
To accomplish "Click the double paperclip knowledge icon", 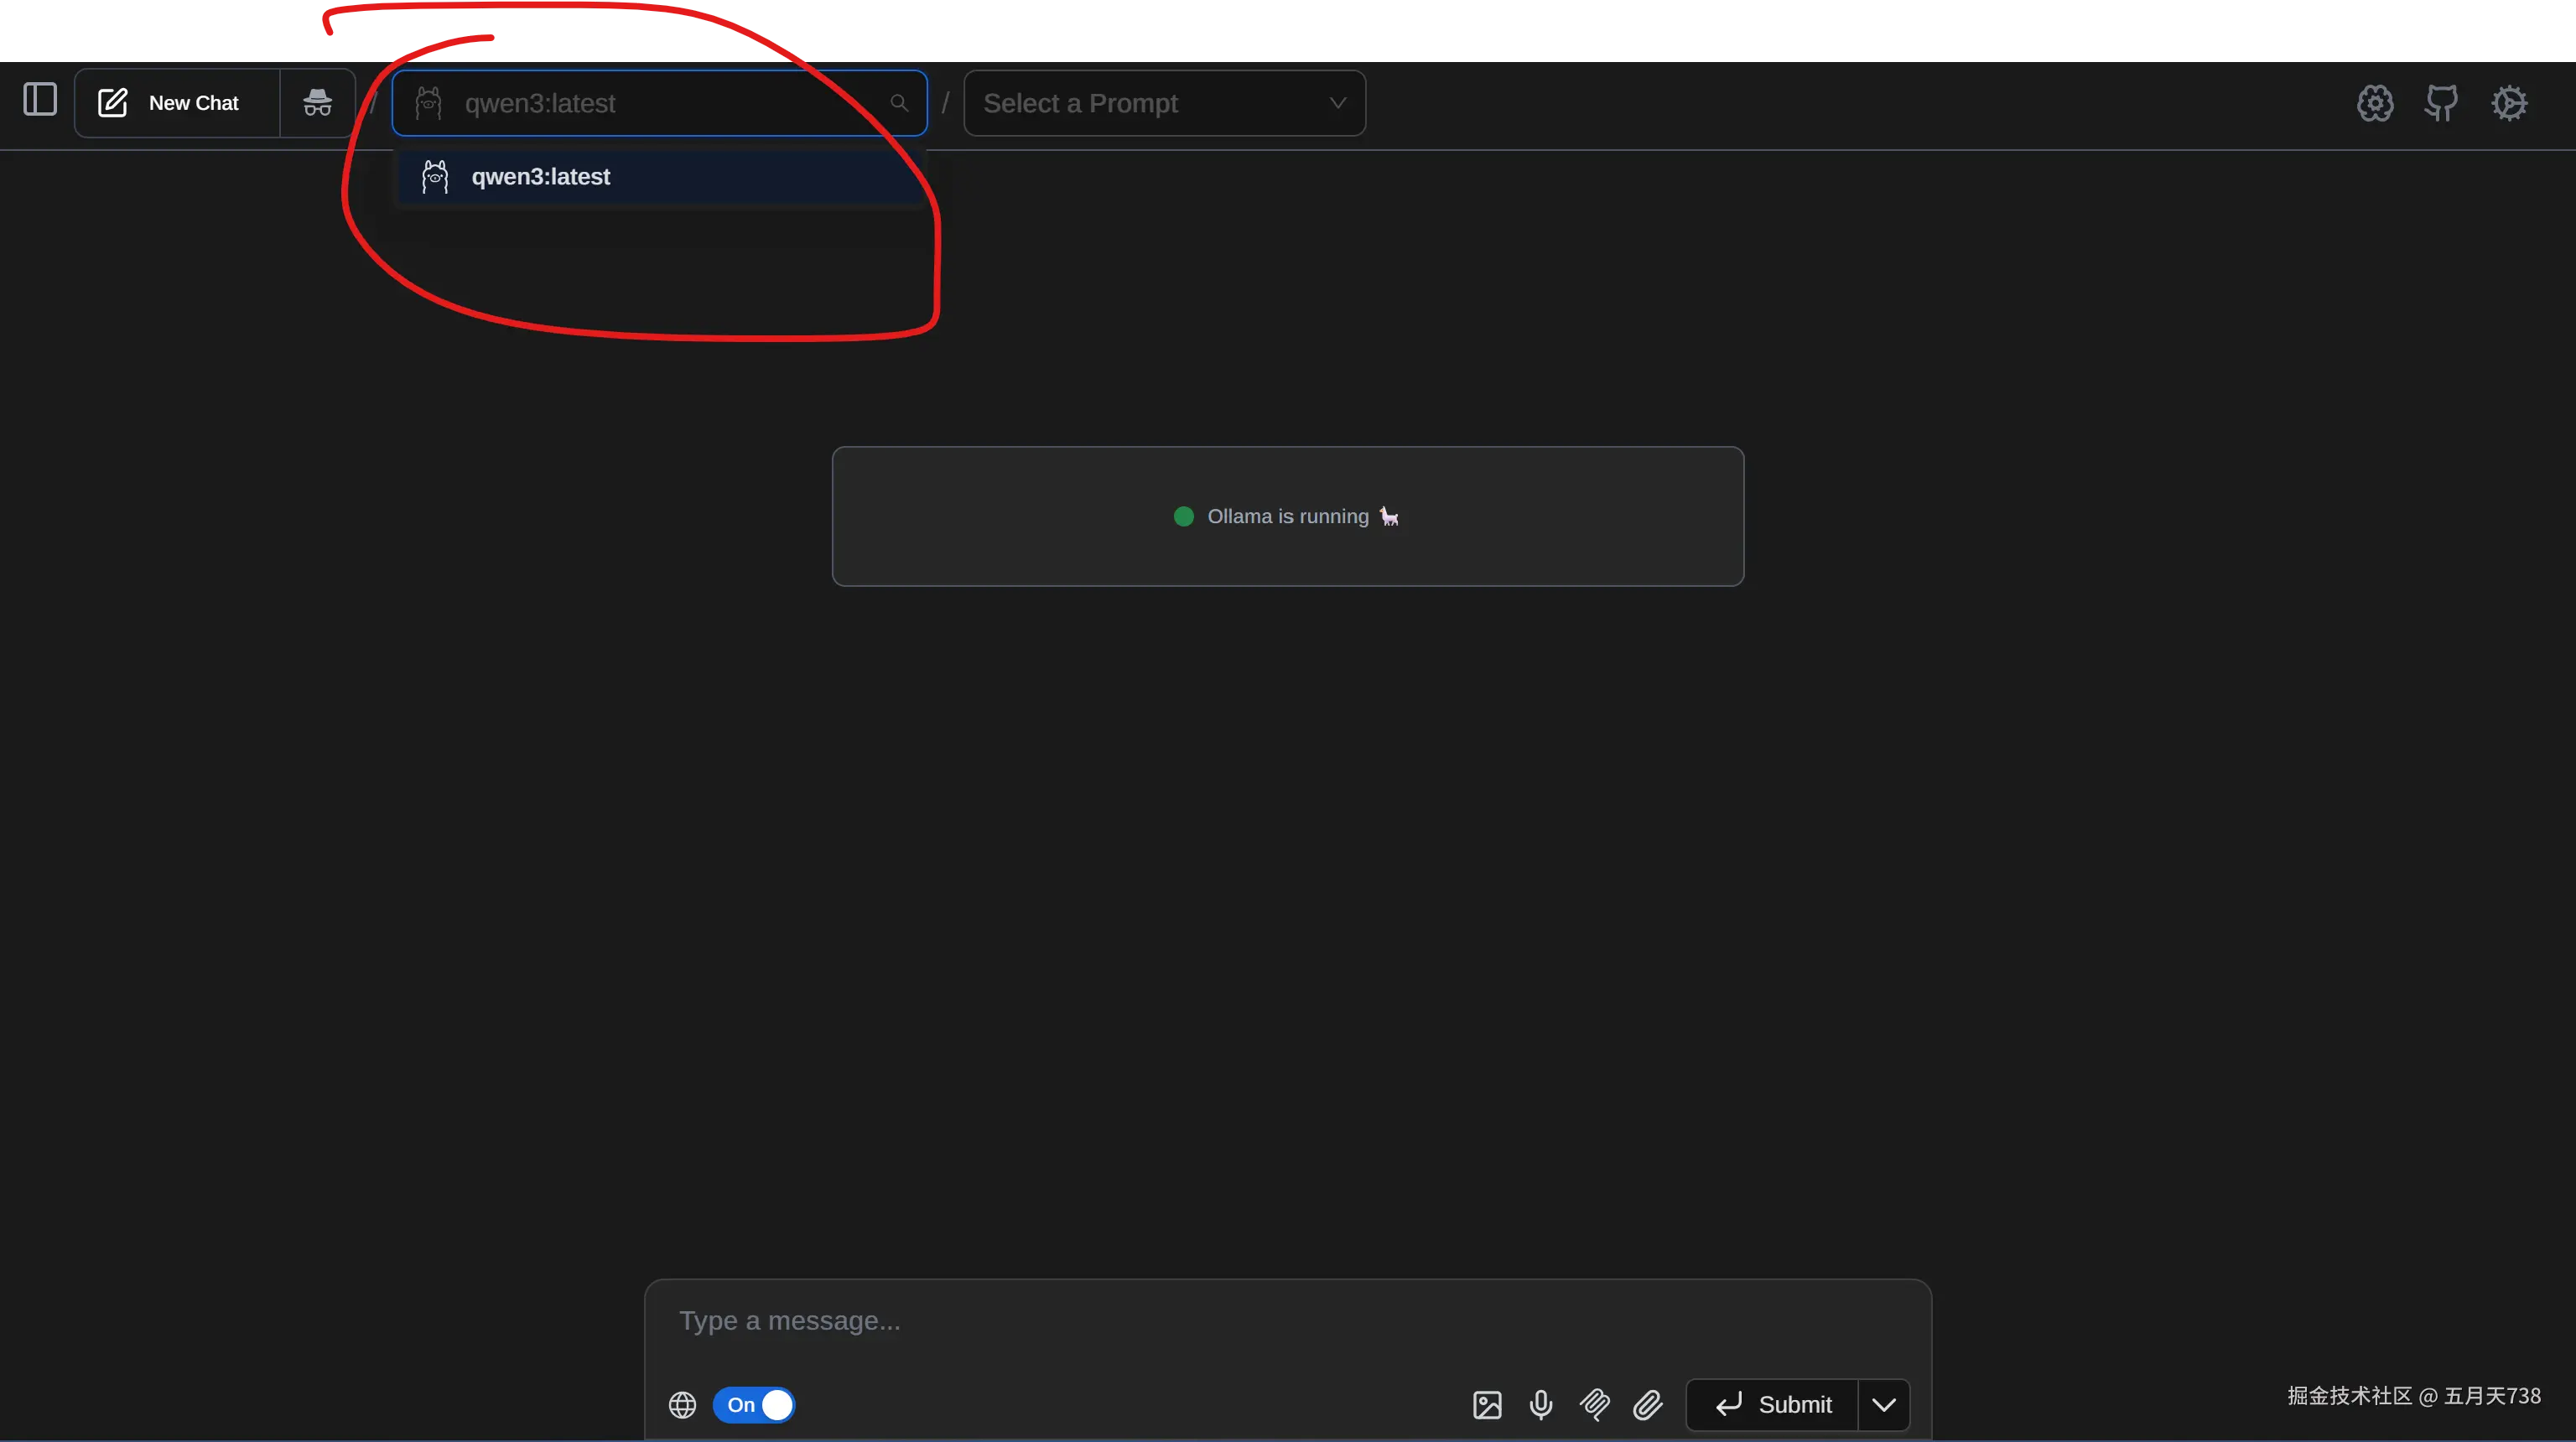I will pyautogui.click(x=1595, y=1405).
